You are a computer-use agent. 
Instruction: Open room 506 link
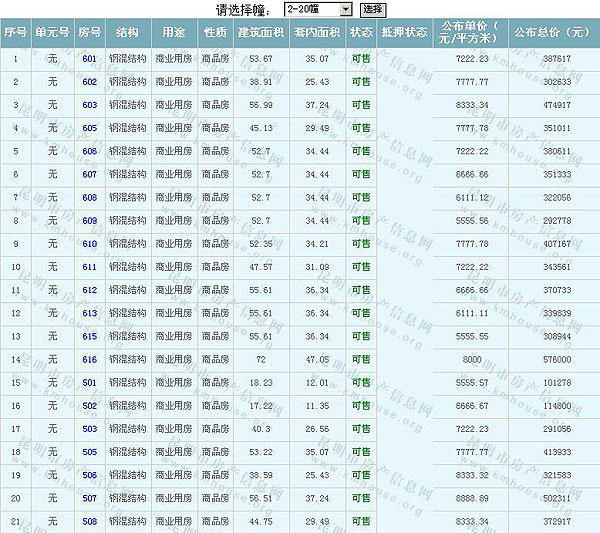pos(90,474)
